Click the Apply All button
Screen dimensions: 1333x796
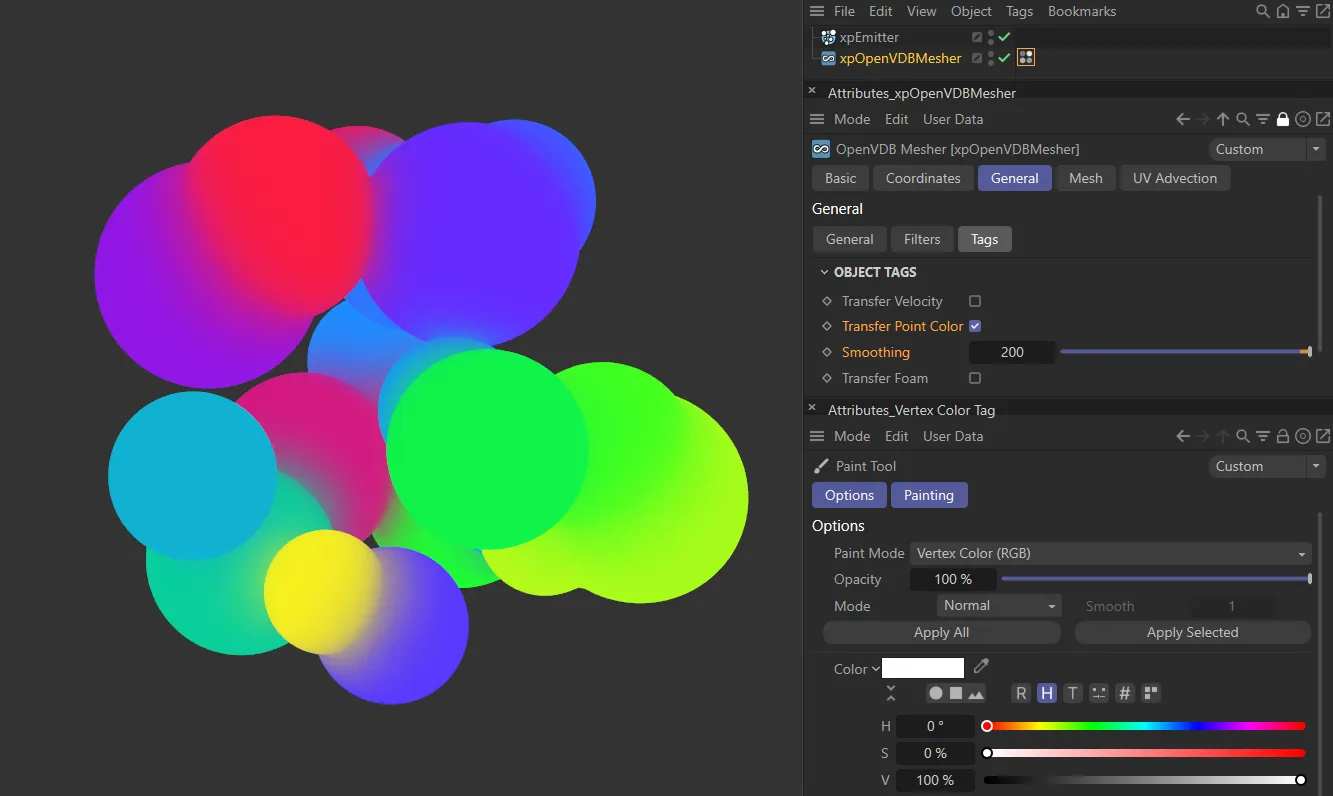pos(941,632)
